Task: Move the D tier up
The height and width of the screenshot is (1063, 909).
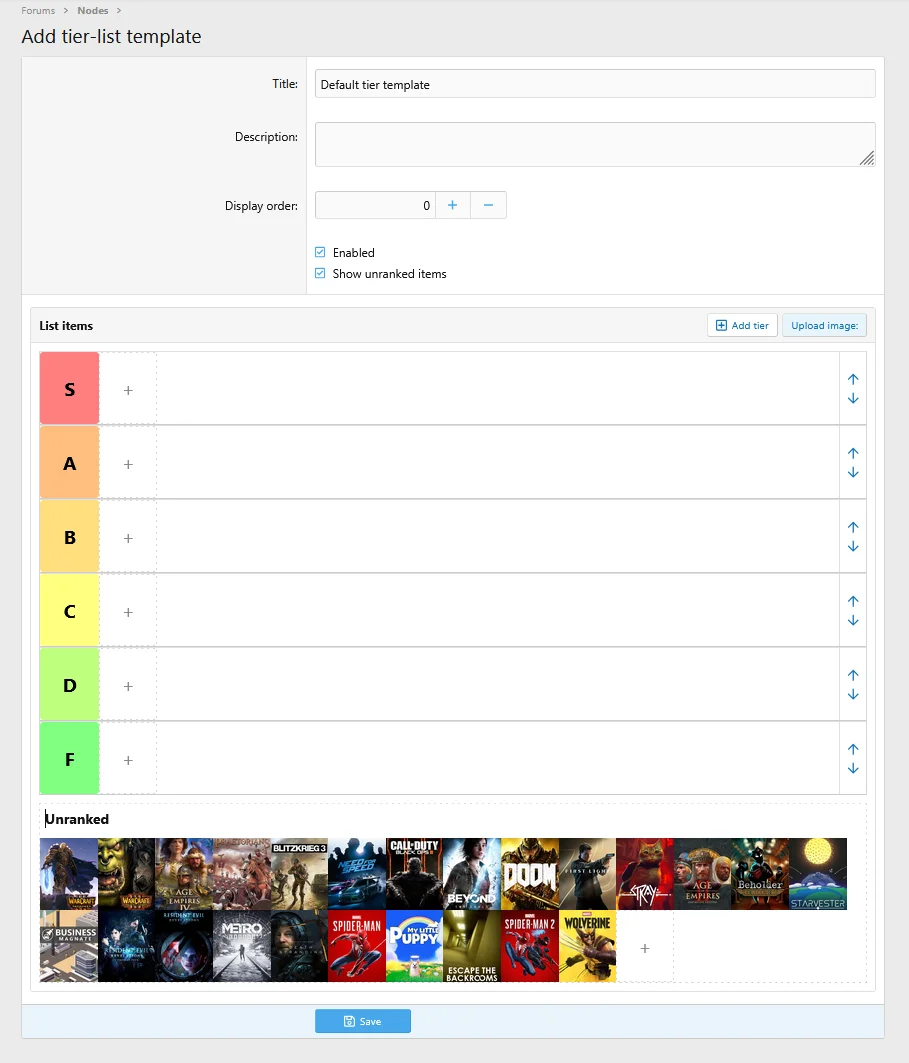Action: [853, 675]
